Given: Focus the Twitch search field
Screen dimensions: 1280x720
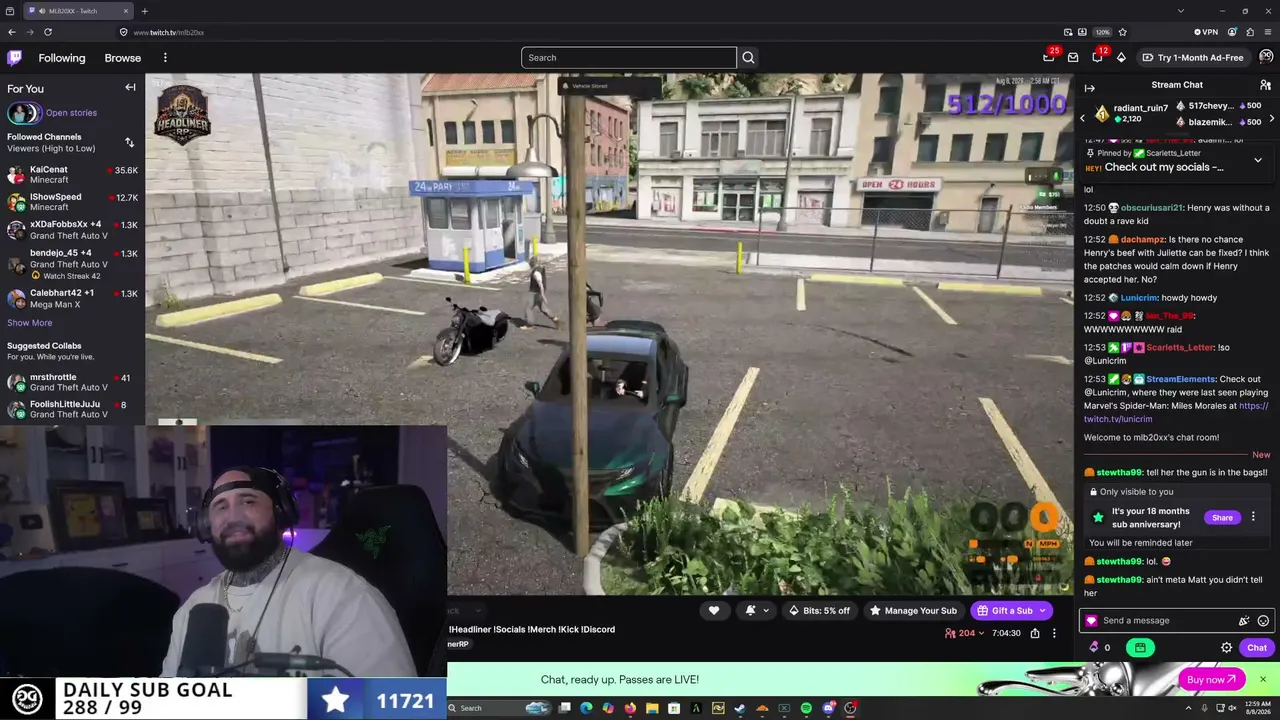Looking at the screenshot, I should click(629, 58).
